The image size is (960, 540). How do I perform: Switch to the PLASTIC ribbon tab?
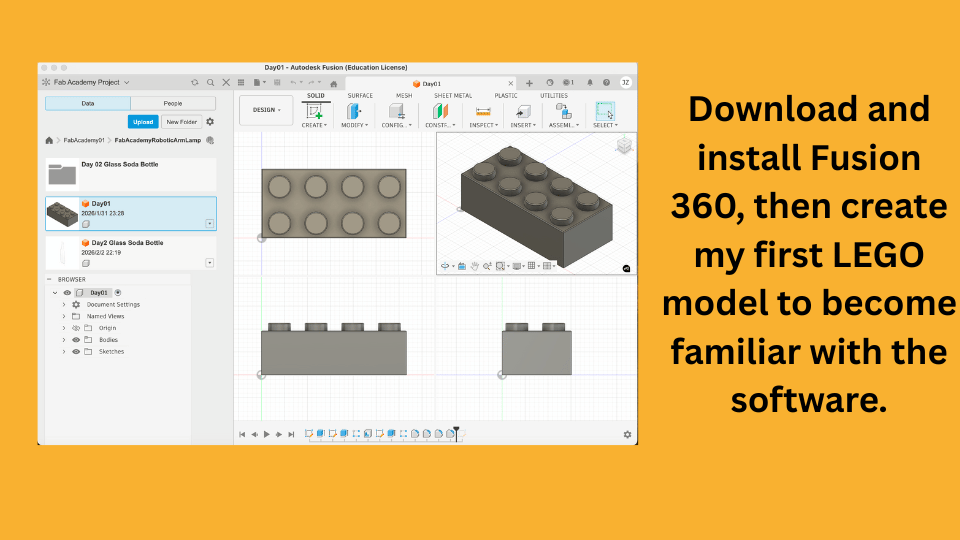click(x=506, y=96)
